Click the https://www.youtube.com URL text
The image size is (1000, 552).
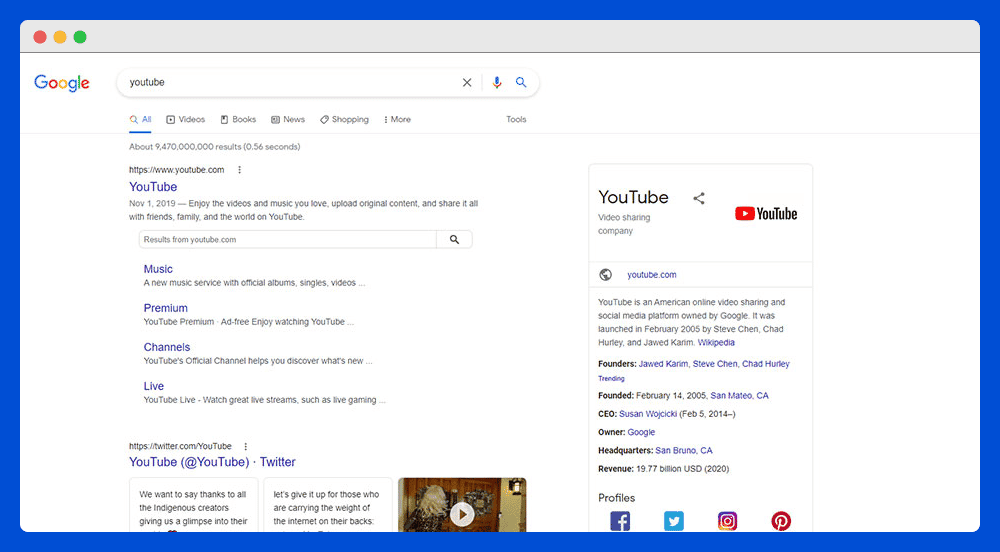click(177, 170)
